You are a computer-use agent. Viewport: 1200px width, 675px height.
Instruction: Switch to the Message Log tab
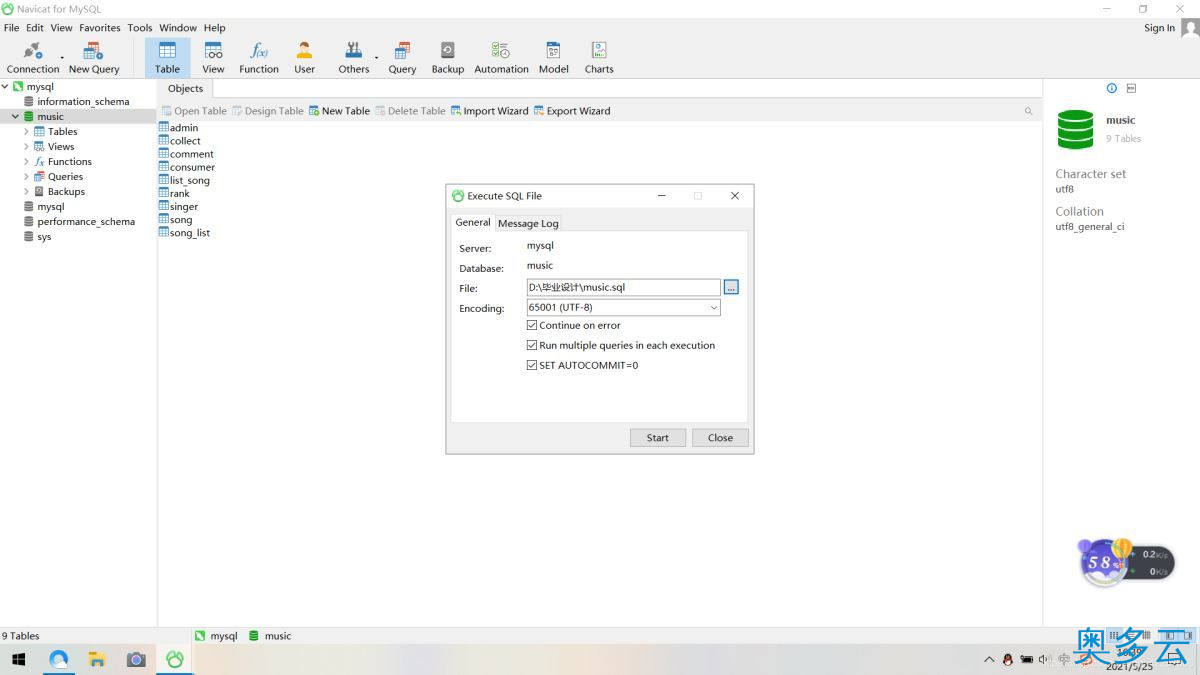point(528,223)
